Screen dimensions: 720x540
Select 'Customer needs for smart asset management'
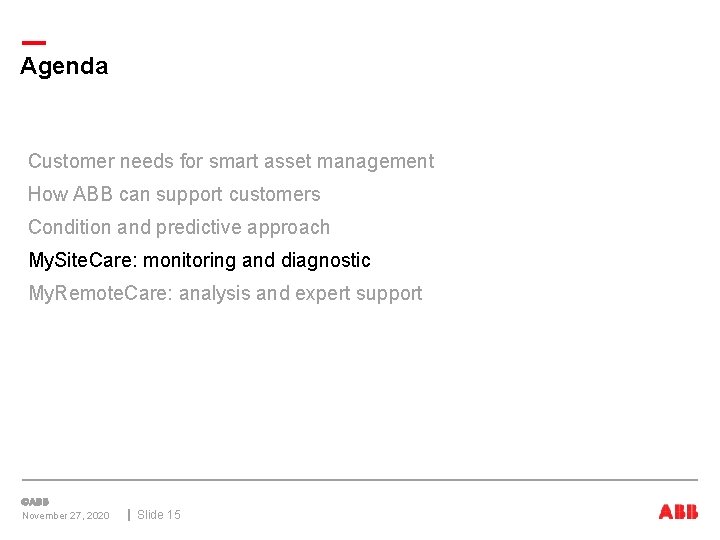(231, 161)
